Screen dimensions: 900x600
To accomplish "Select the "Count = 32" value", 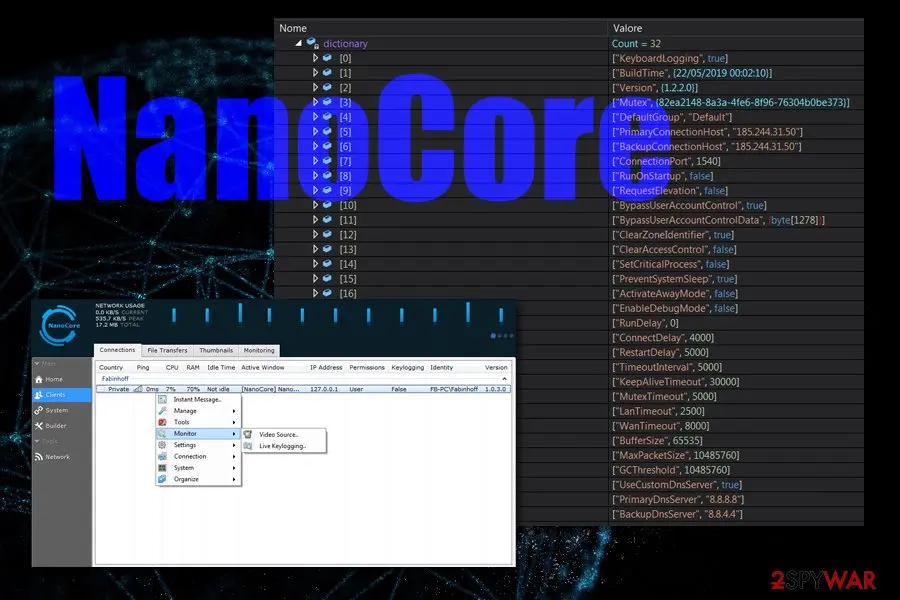I will 636,44.
